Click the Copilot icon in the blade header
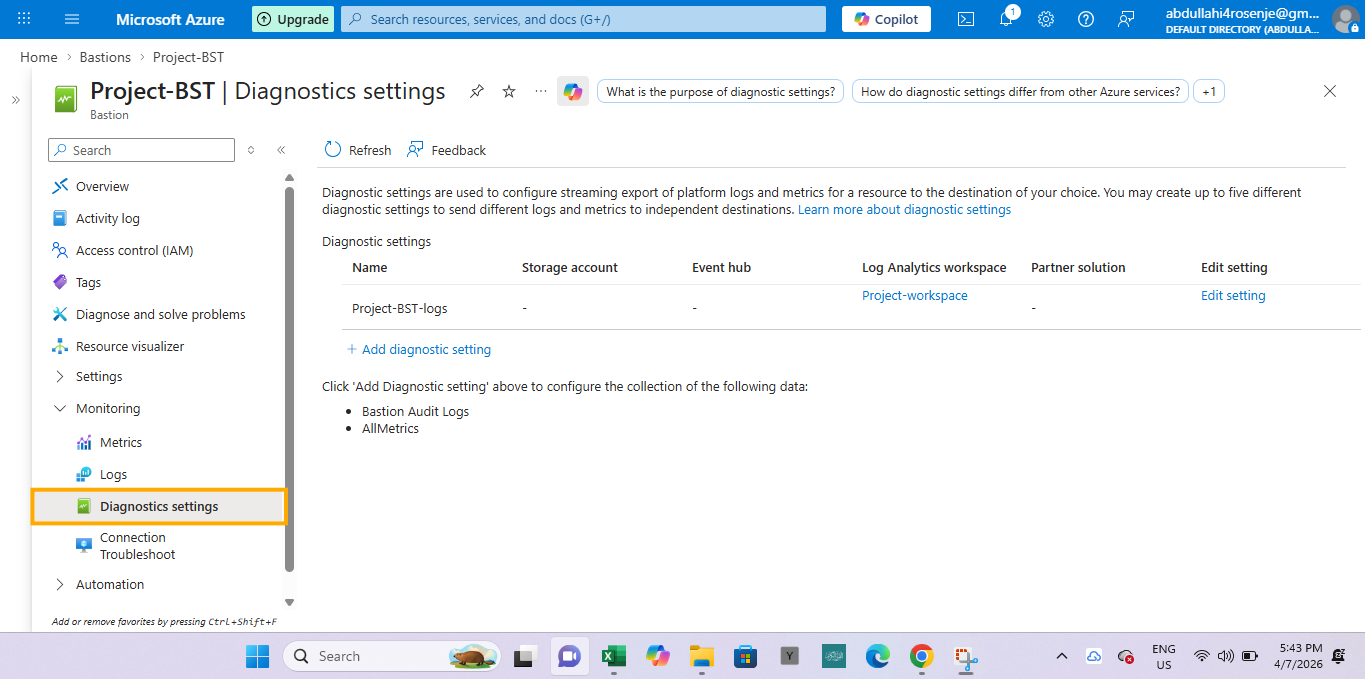The height and width of the screenshot is (679, 1365). (x=573, y=91)
